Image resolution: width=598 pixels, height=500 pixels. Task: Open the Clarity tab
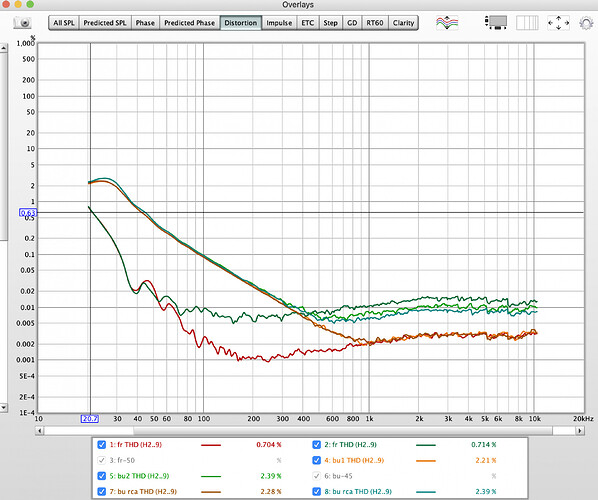(403, 23)
